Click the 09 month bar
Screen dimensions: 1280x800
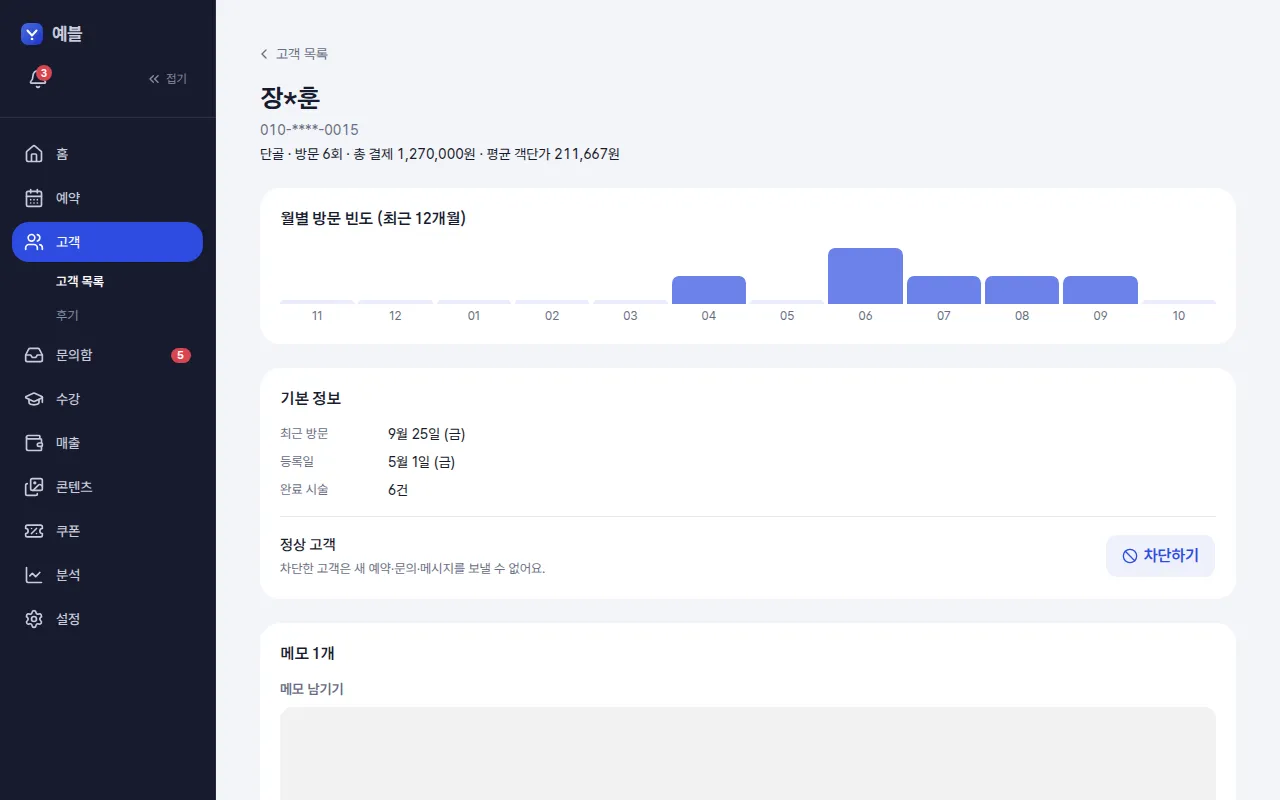(1100, 290)
